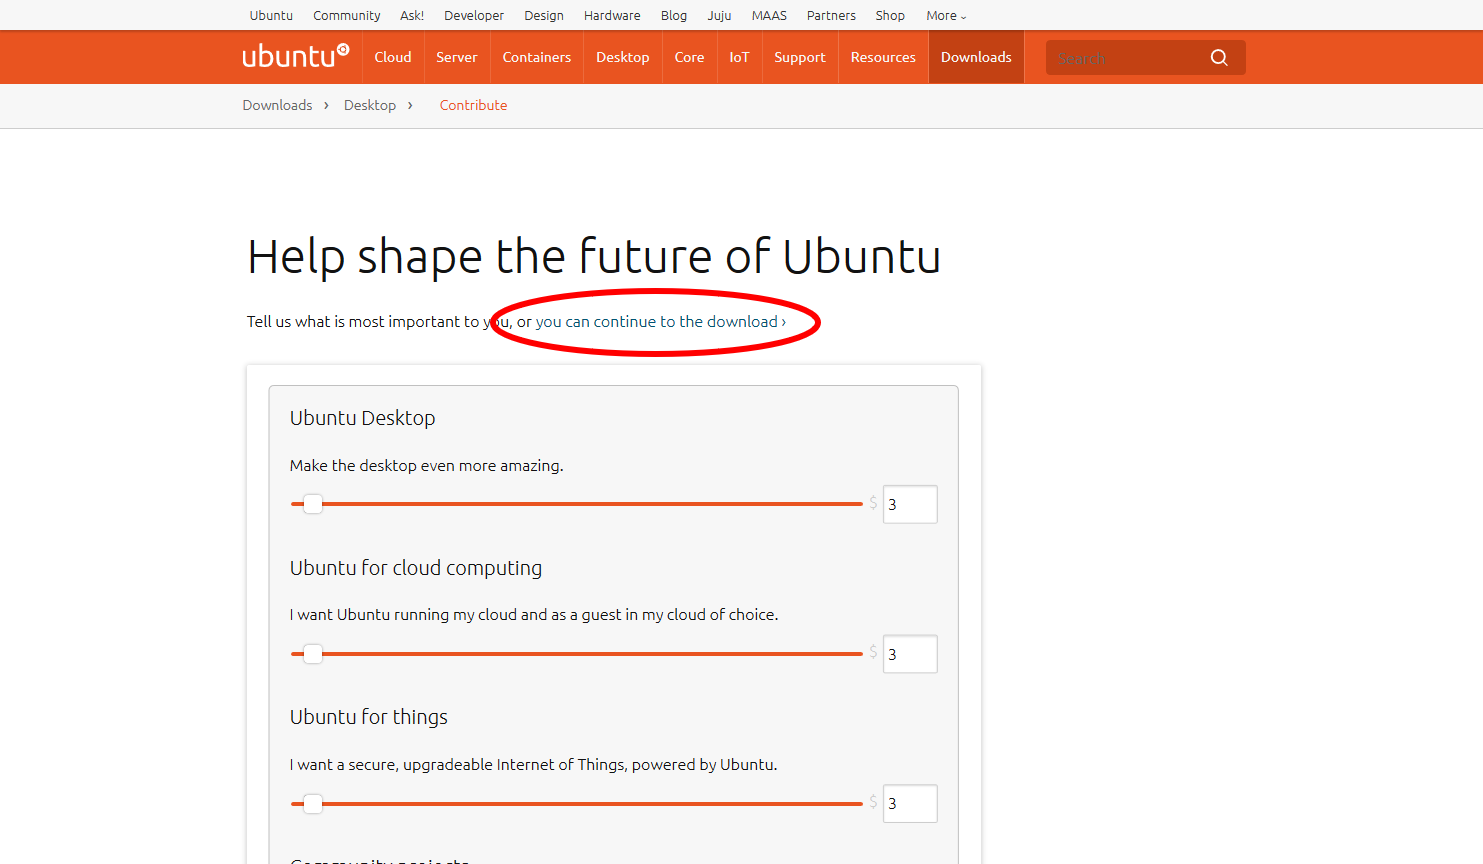
Task: Click the Shop link in the top bar
Action: point(890,16)
